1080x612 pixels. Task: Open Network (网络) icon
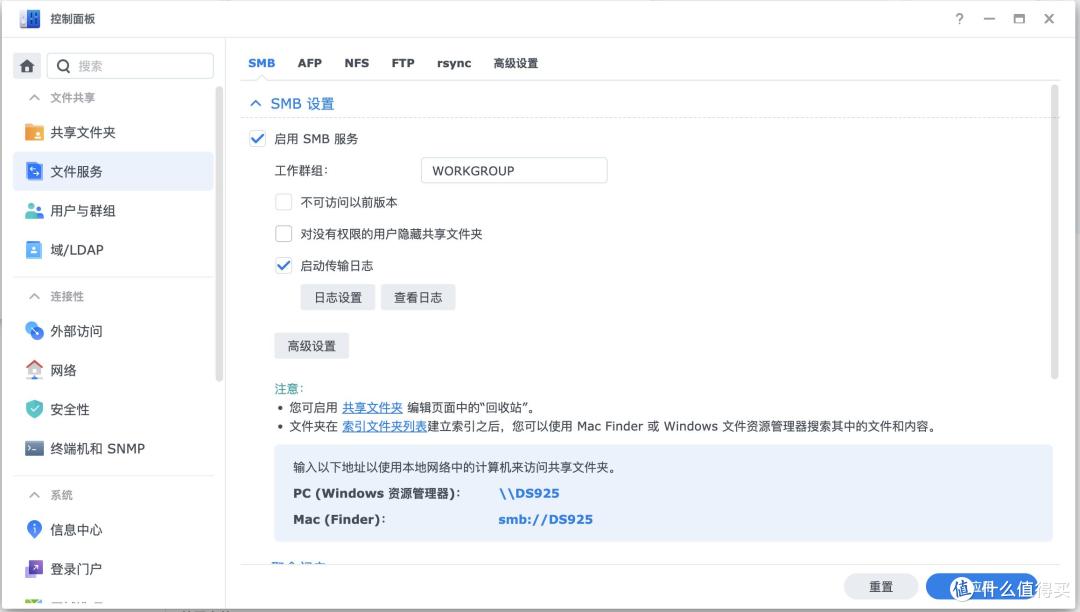coord(34,370)
